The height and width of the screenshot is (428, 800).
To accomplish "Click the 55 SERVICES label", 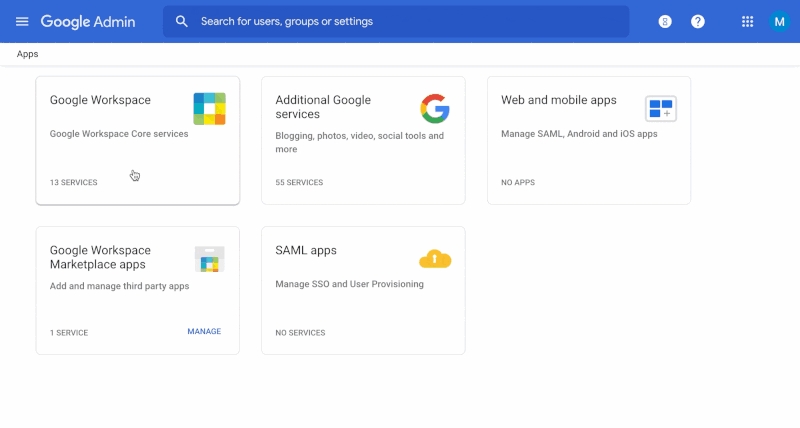I will [299, 183].
